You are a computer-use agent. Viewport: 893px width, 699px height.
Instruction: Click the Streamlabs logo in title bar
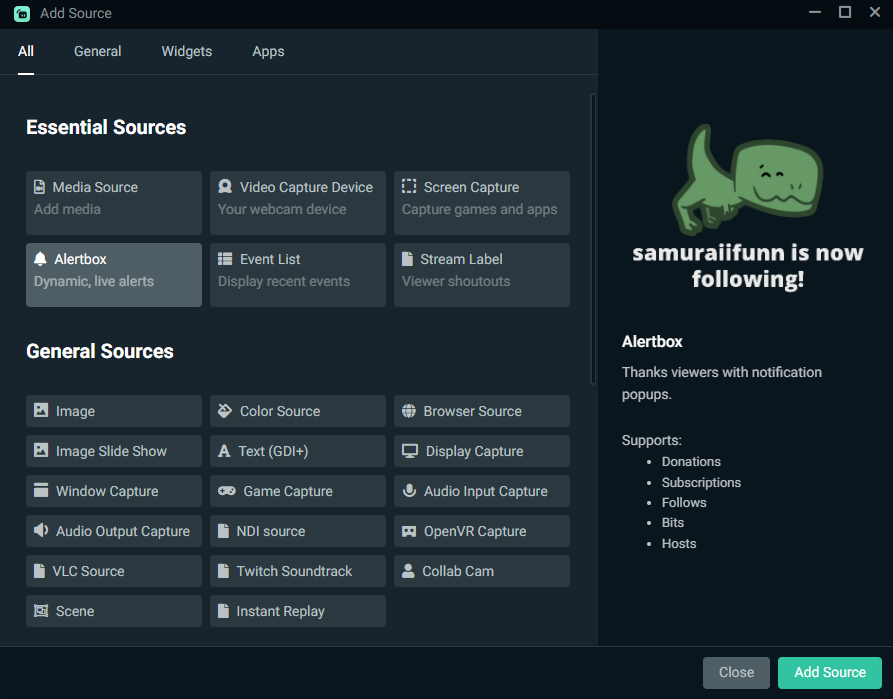click(x=22, y=13)
